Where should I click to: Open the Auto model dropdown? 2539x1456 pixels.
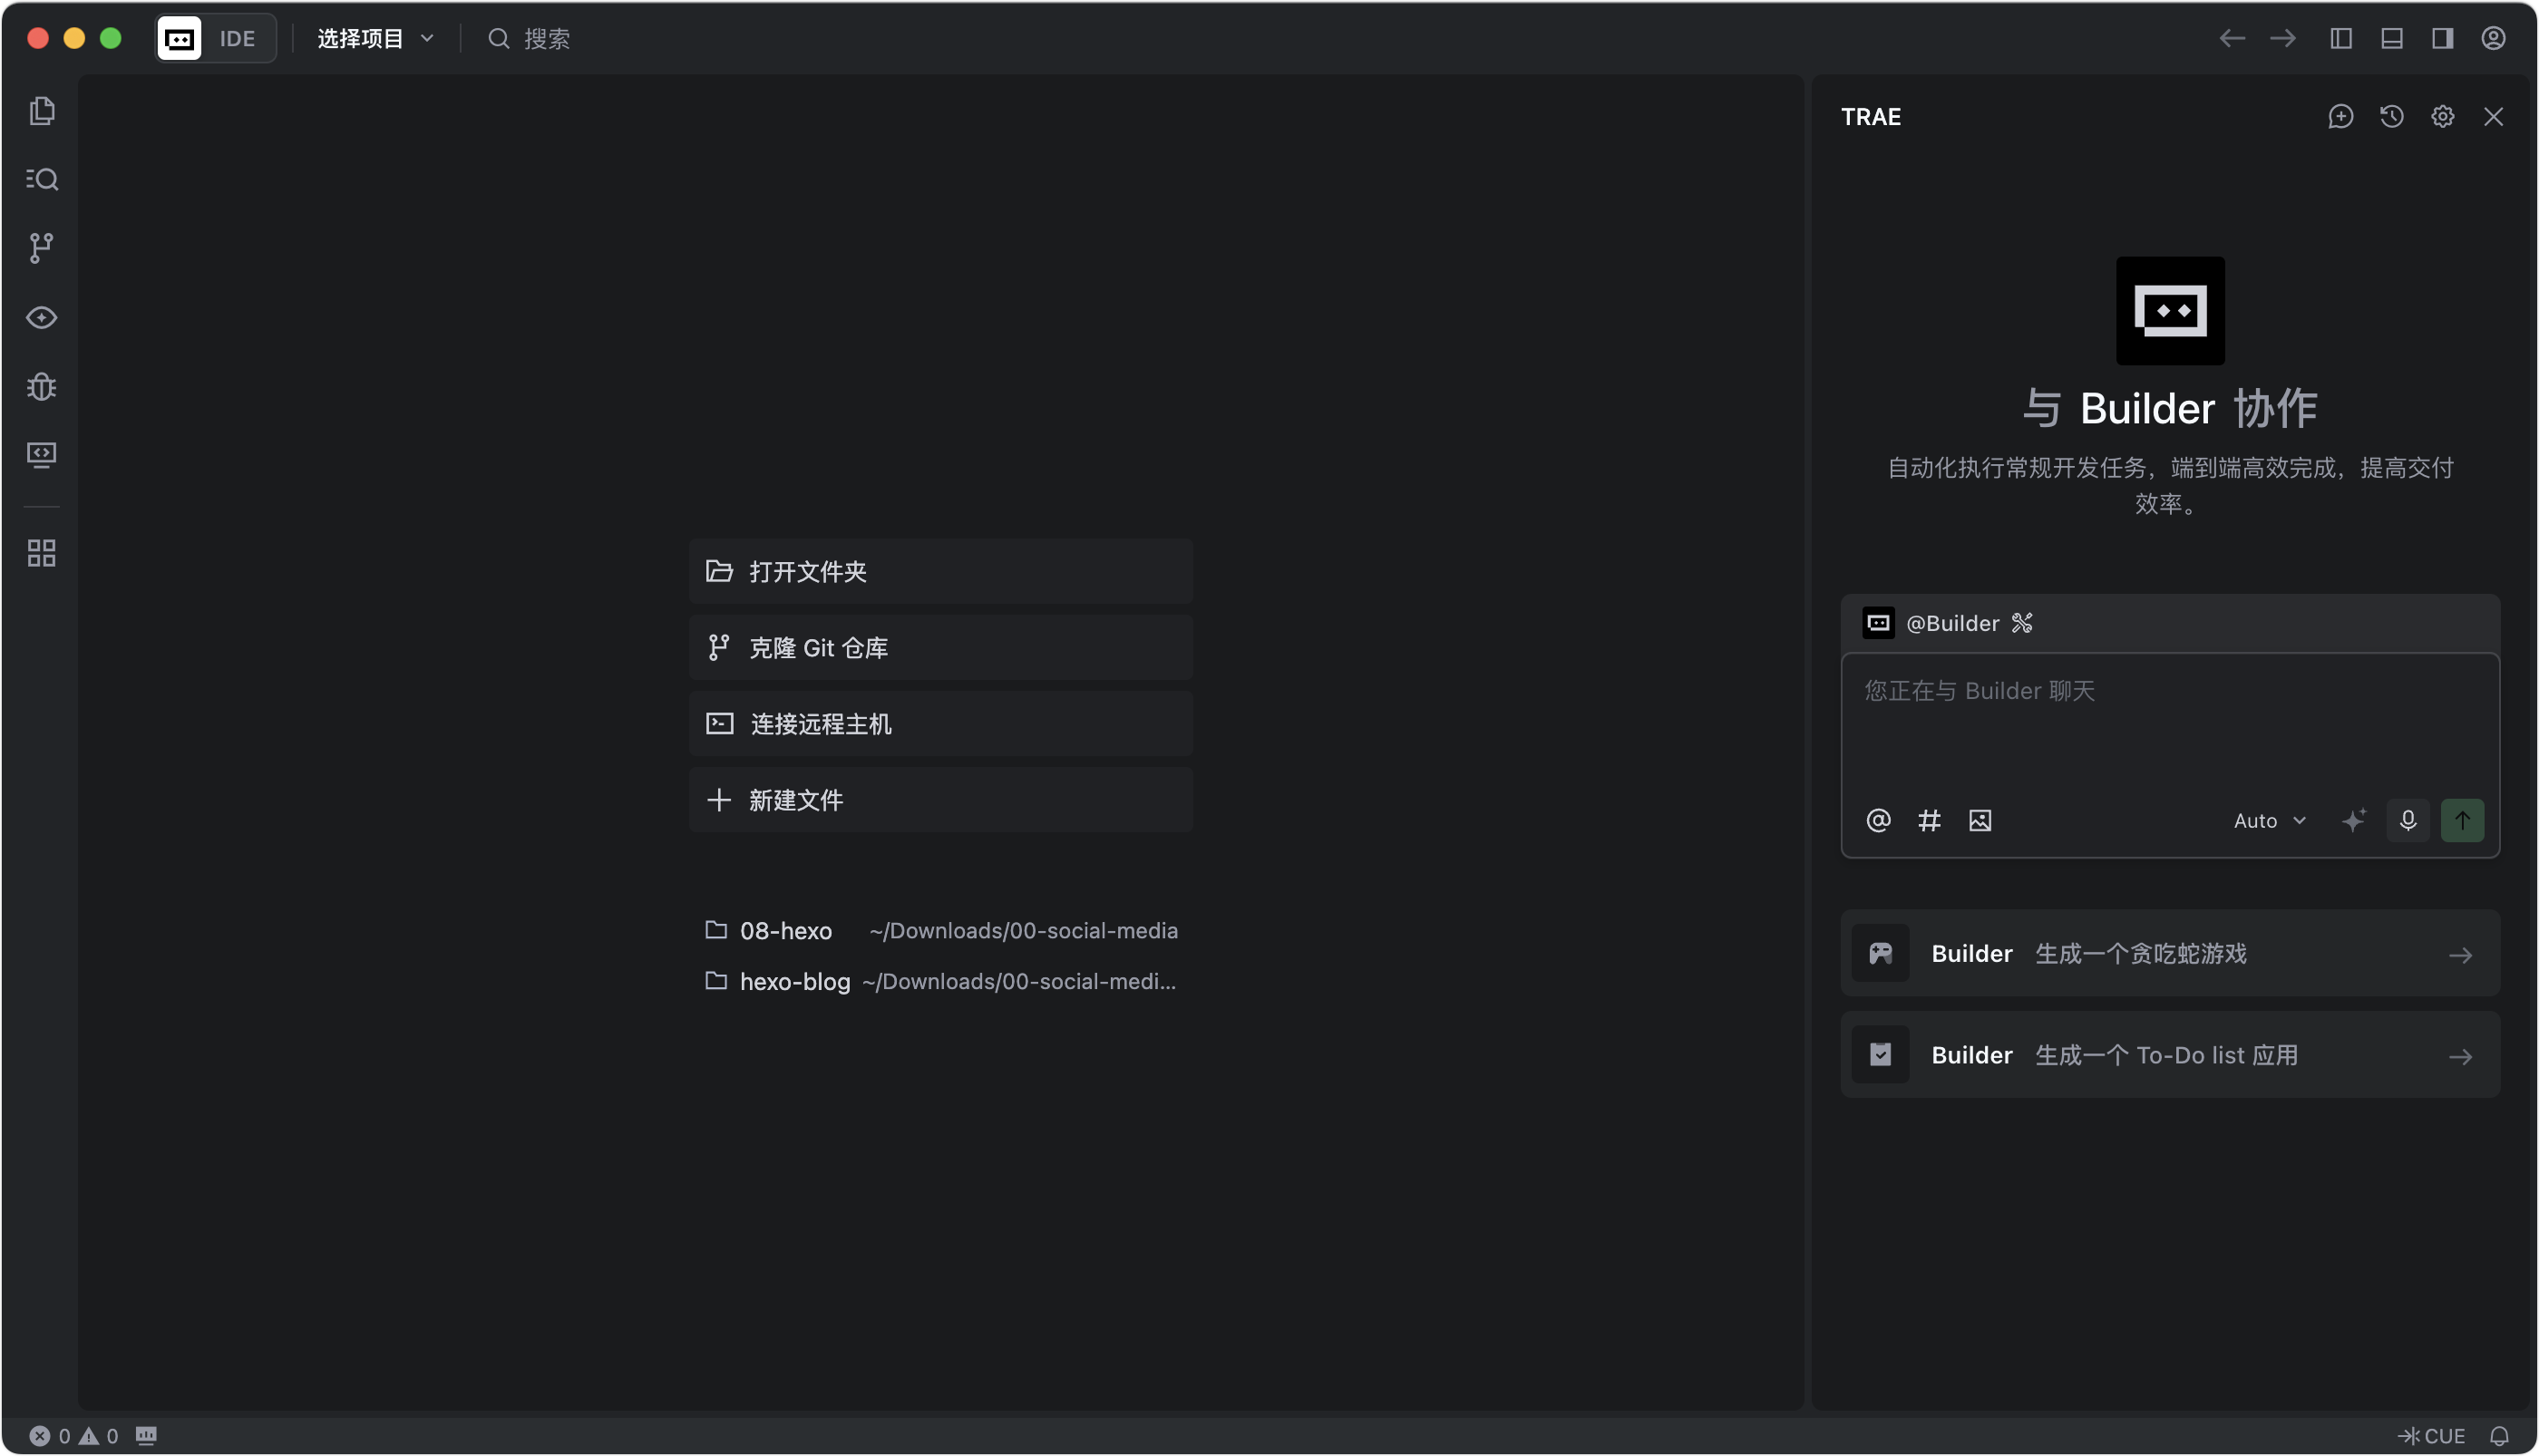(2268, 820)
